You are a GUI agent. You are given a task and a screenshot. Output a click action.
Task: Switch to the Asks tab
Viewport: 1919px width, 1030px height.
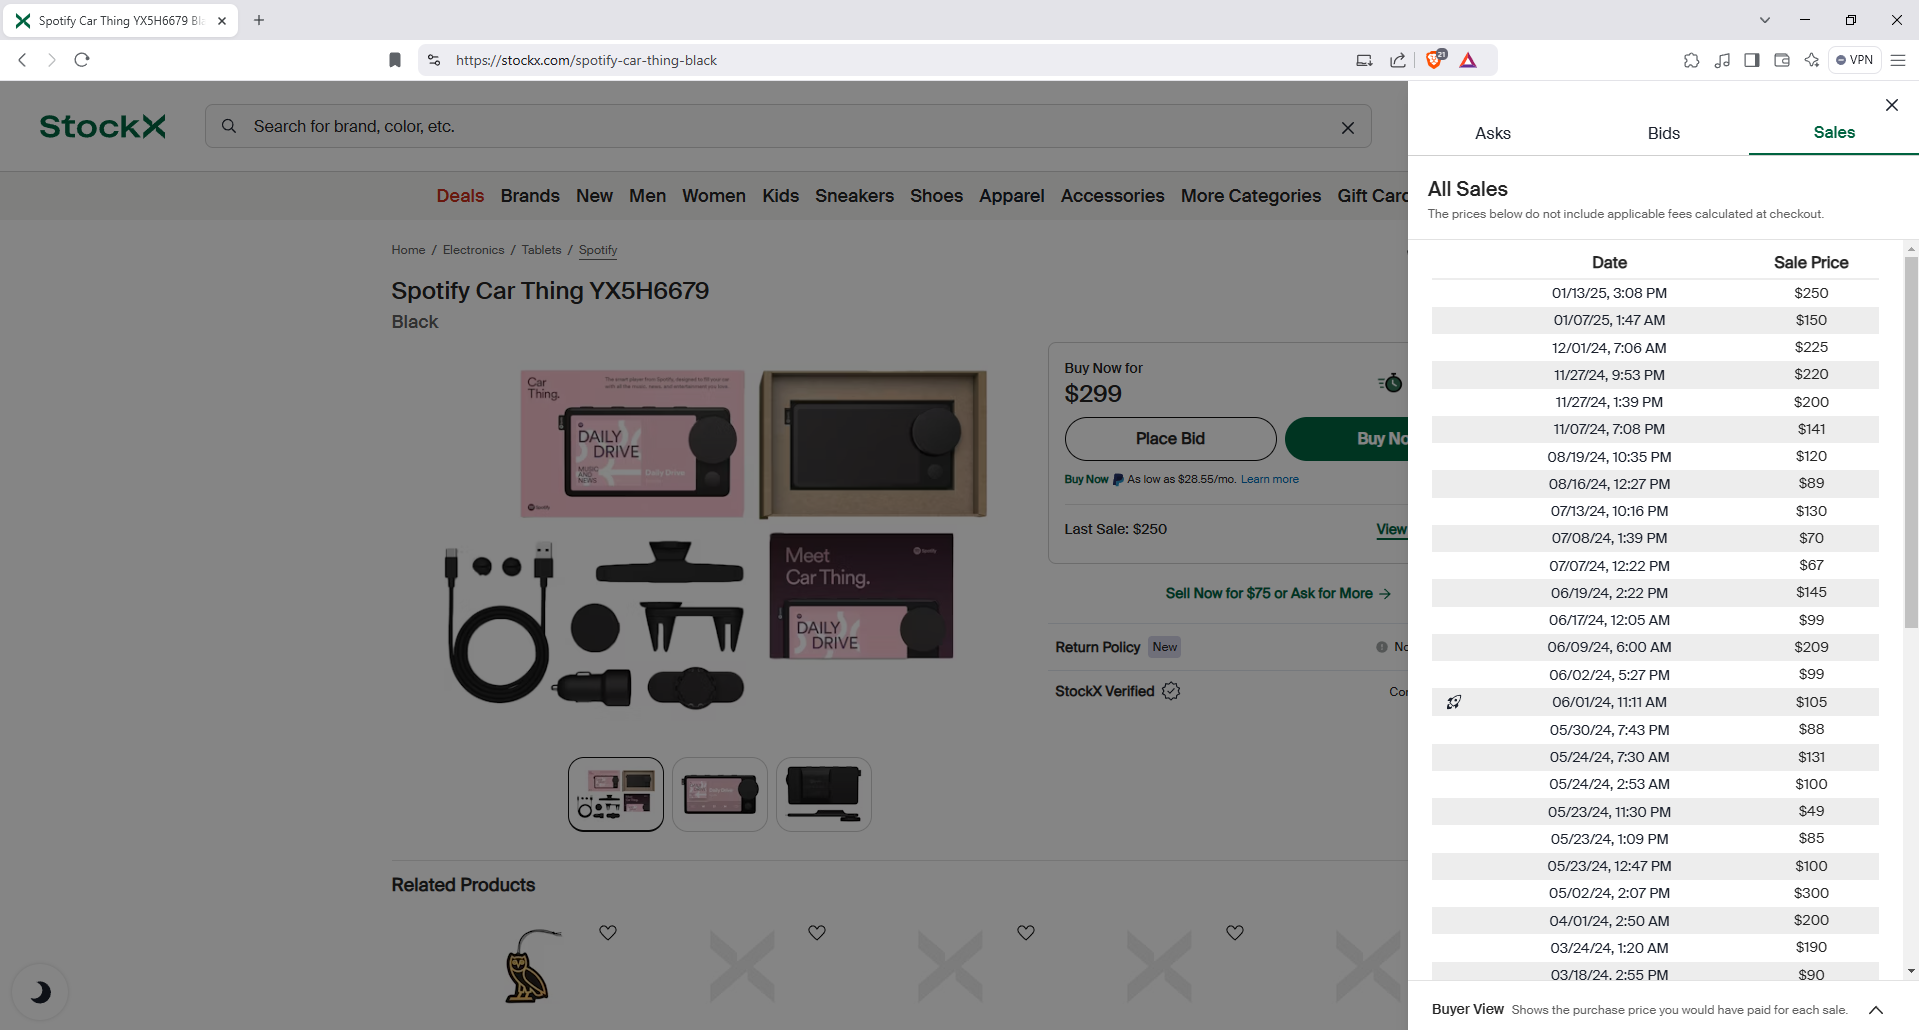click(x=1492, y=133)
